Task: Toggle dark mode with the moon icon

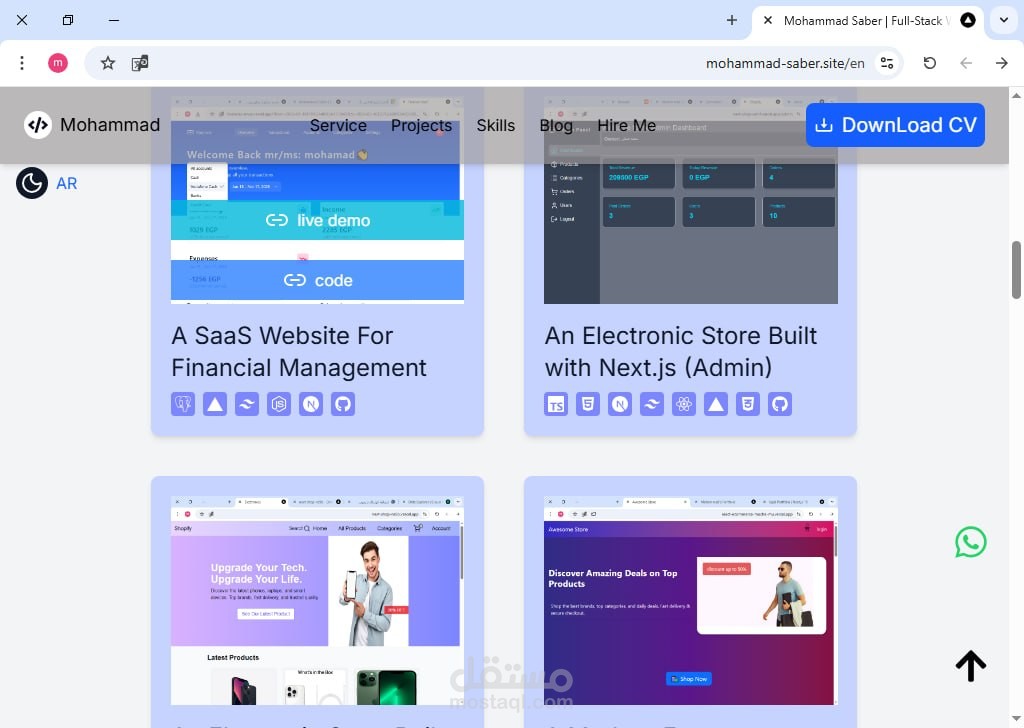Action: tap(32, 183)
